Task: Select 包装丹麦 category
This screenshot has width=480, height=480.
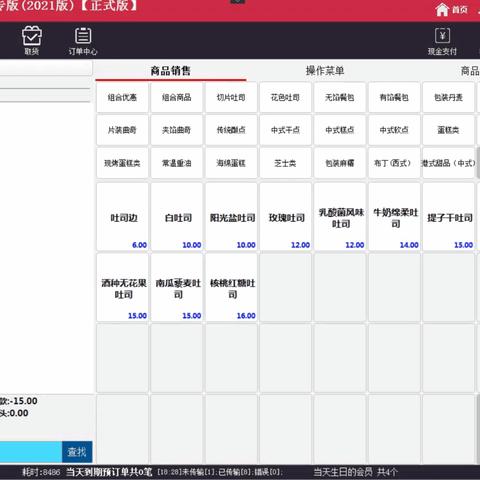Action: coord(448,98)
